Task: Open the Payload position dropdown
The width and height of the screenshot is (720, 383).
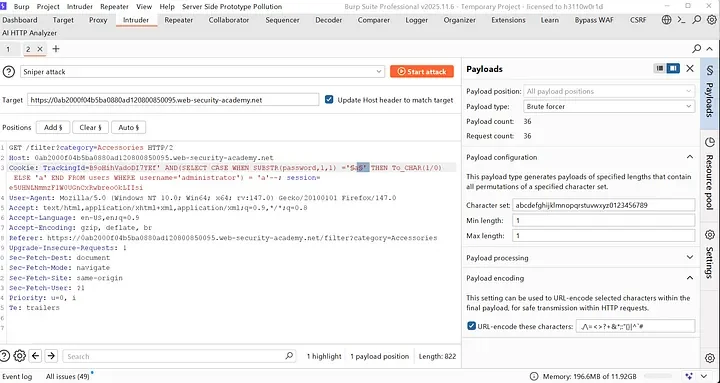Action: point(609,91)
